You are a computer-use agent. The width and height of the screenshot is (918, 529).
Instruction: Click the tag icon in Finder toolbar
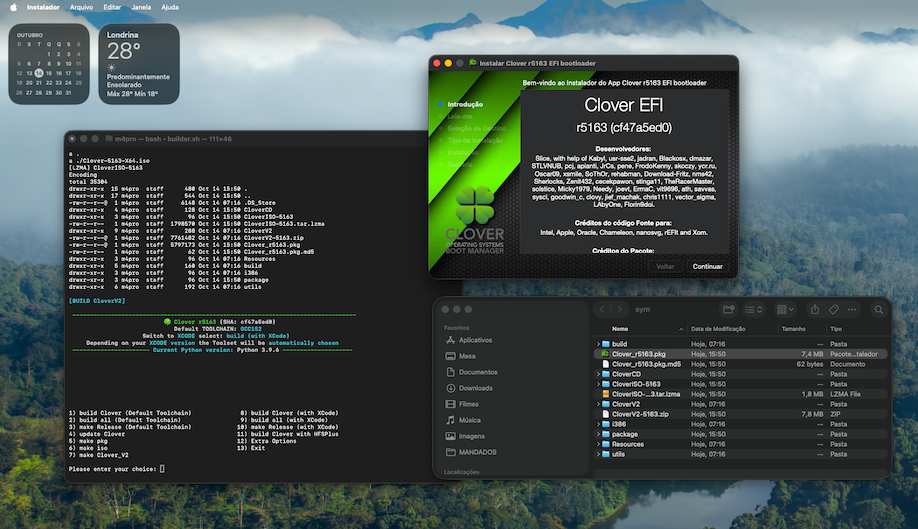[834, 310]
